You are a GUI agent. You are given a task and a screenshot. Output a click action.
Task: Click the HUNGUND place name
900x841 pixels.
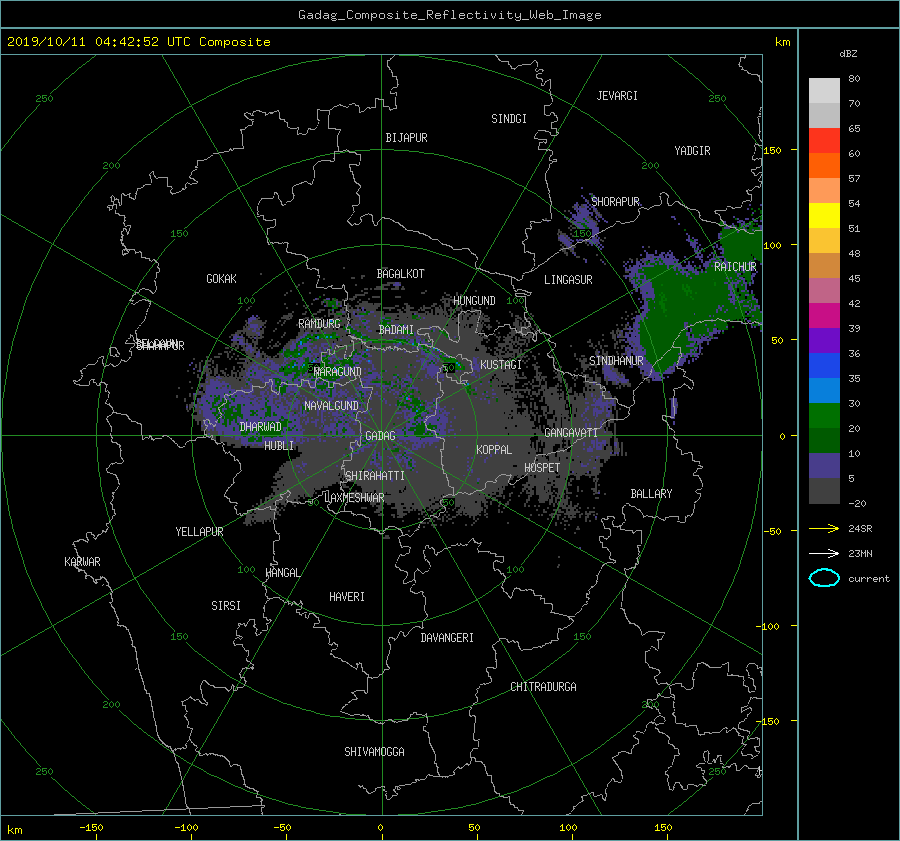pyautogui.click(x=474, y=301)
